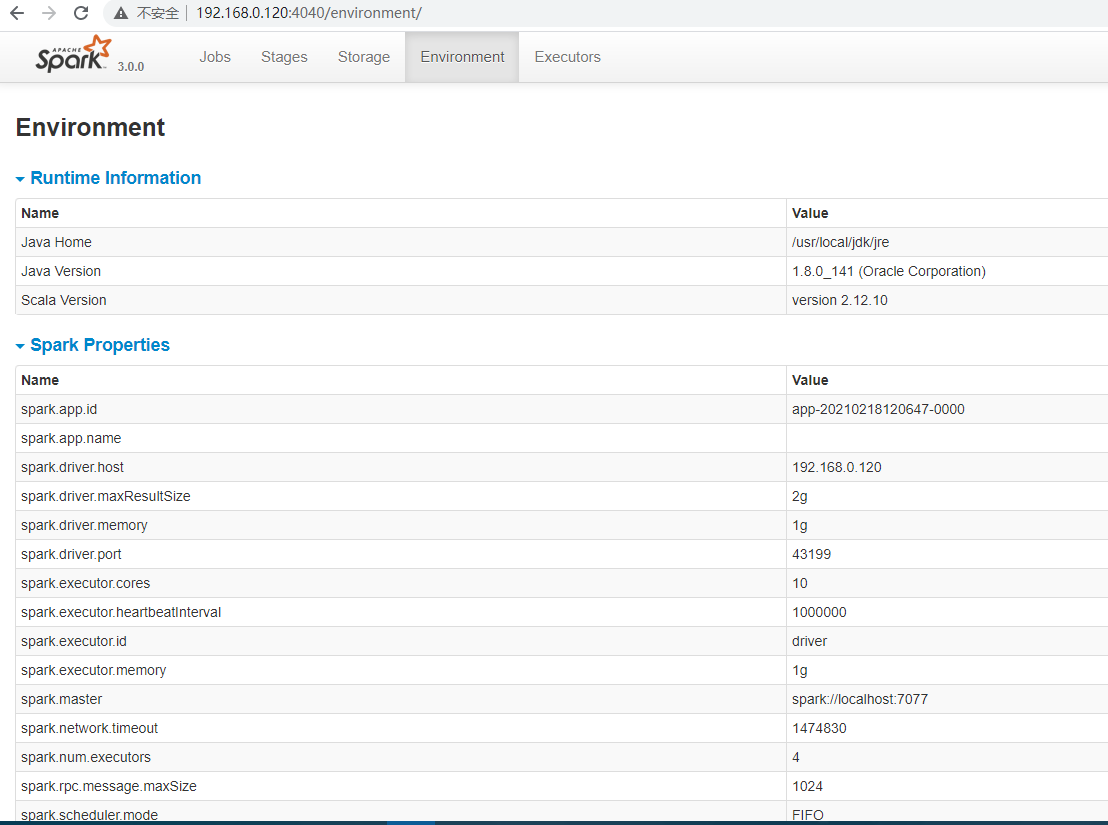Click the horizontal scrollbar at bottom

point(420,820)
